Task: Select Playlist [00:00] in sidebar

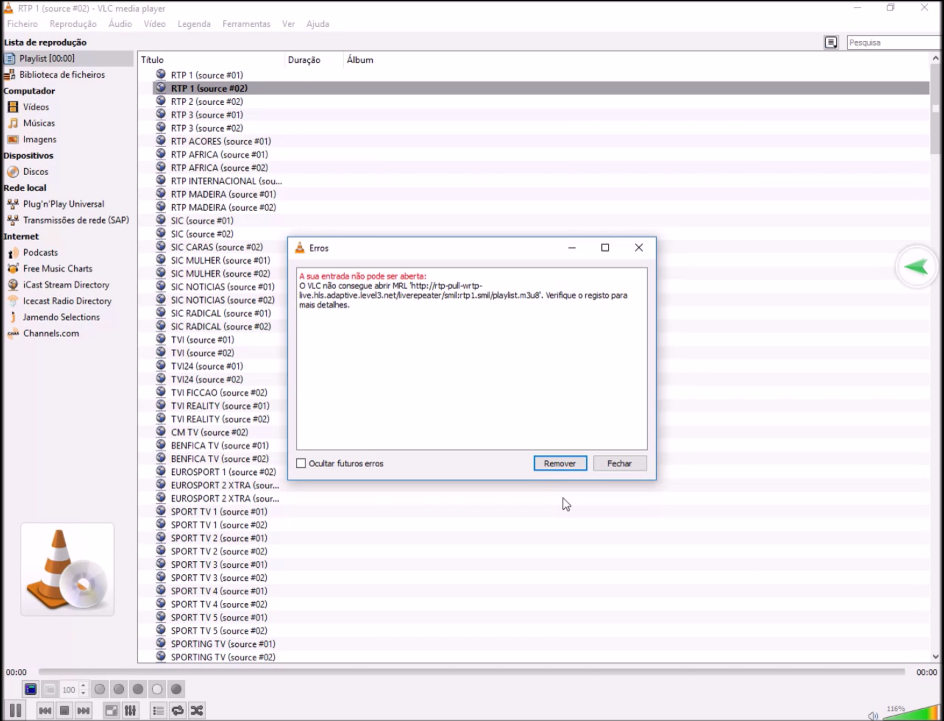Action: point(67,58)
